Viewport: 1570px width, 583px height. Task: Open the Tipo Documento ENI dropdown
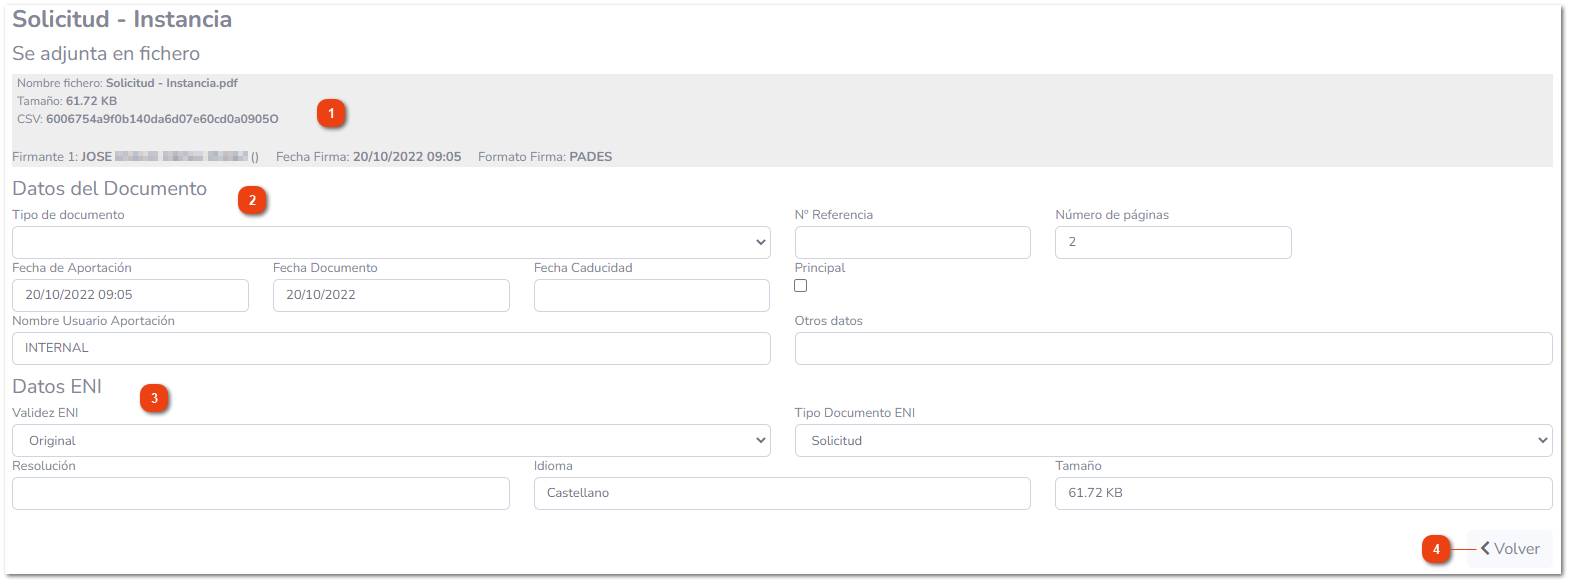click(1173, 441)
